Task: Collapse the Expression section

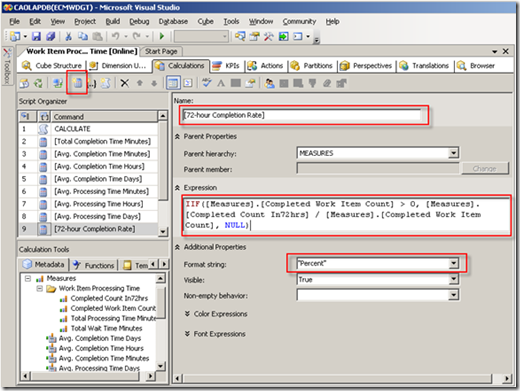Action: click(x=177, y=188)
